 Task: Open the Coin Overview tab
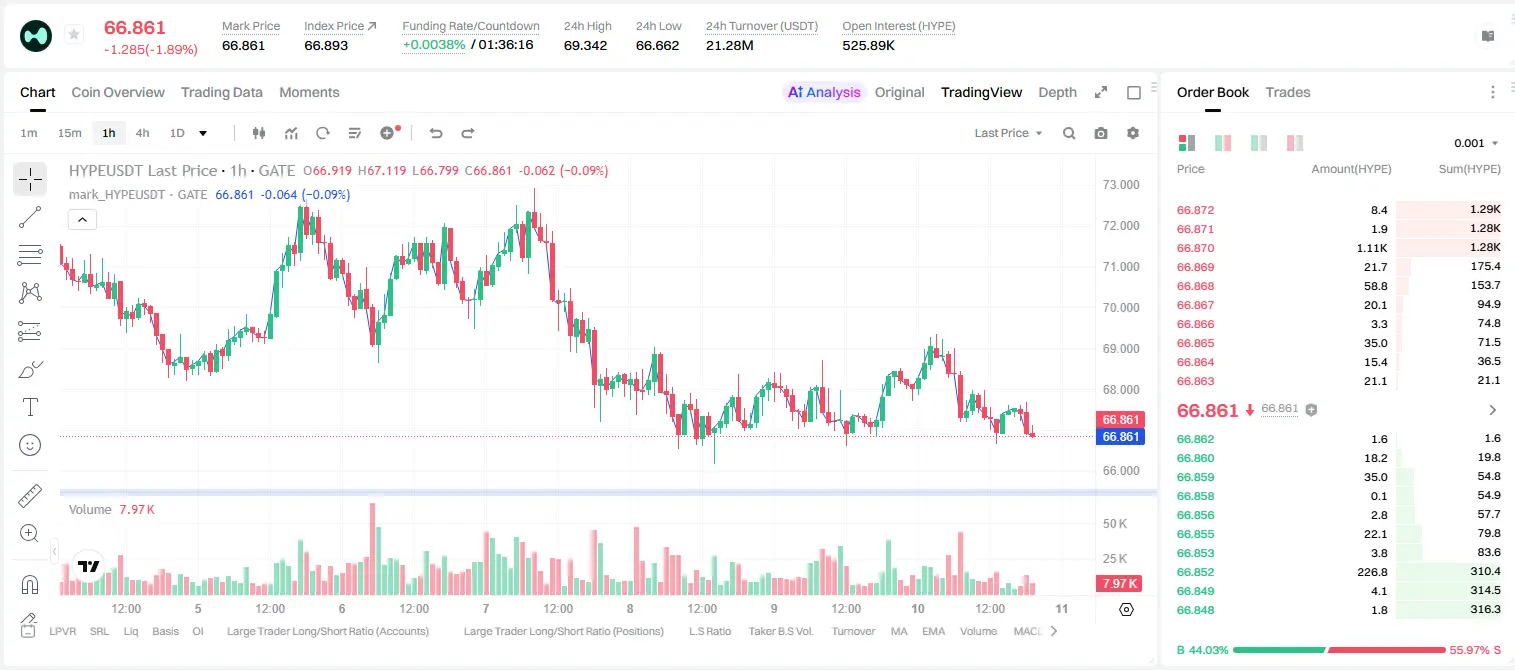(118, 92)
